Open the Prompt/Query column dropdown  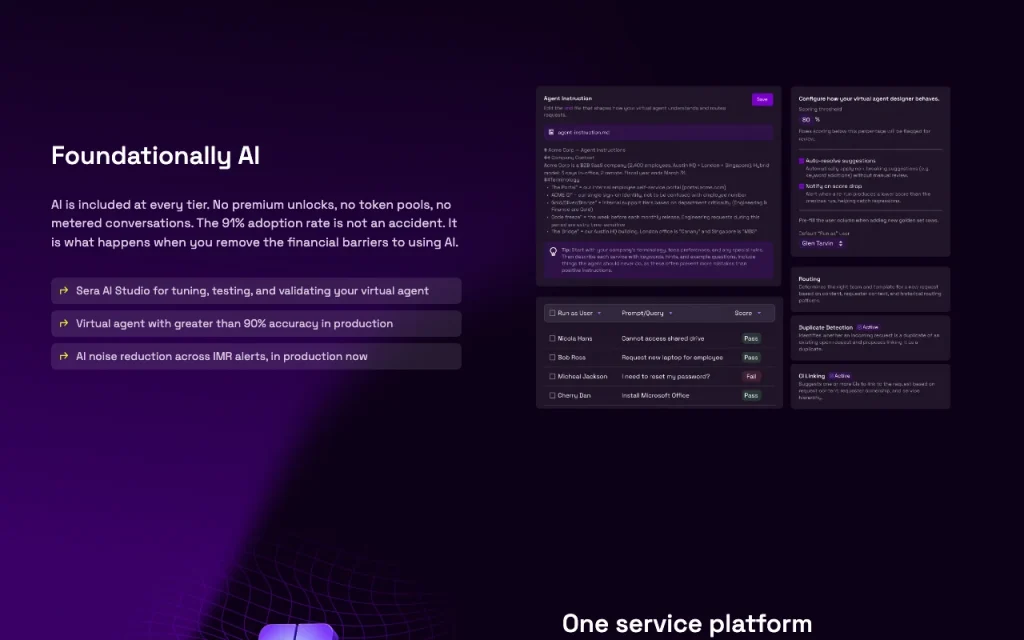[671, 313]
